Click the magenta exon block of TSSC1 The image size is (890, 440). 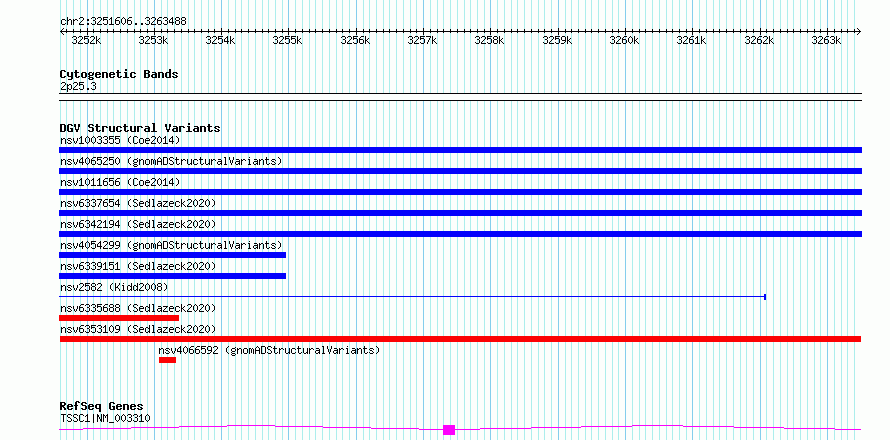(x=449, y=430)
